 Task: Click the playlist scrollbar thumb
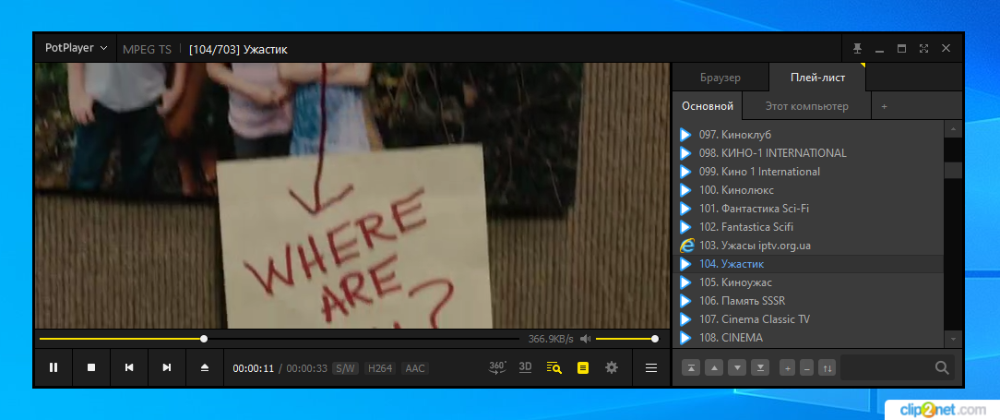click(x=953, y=170)
